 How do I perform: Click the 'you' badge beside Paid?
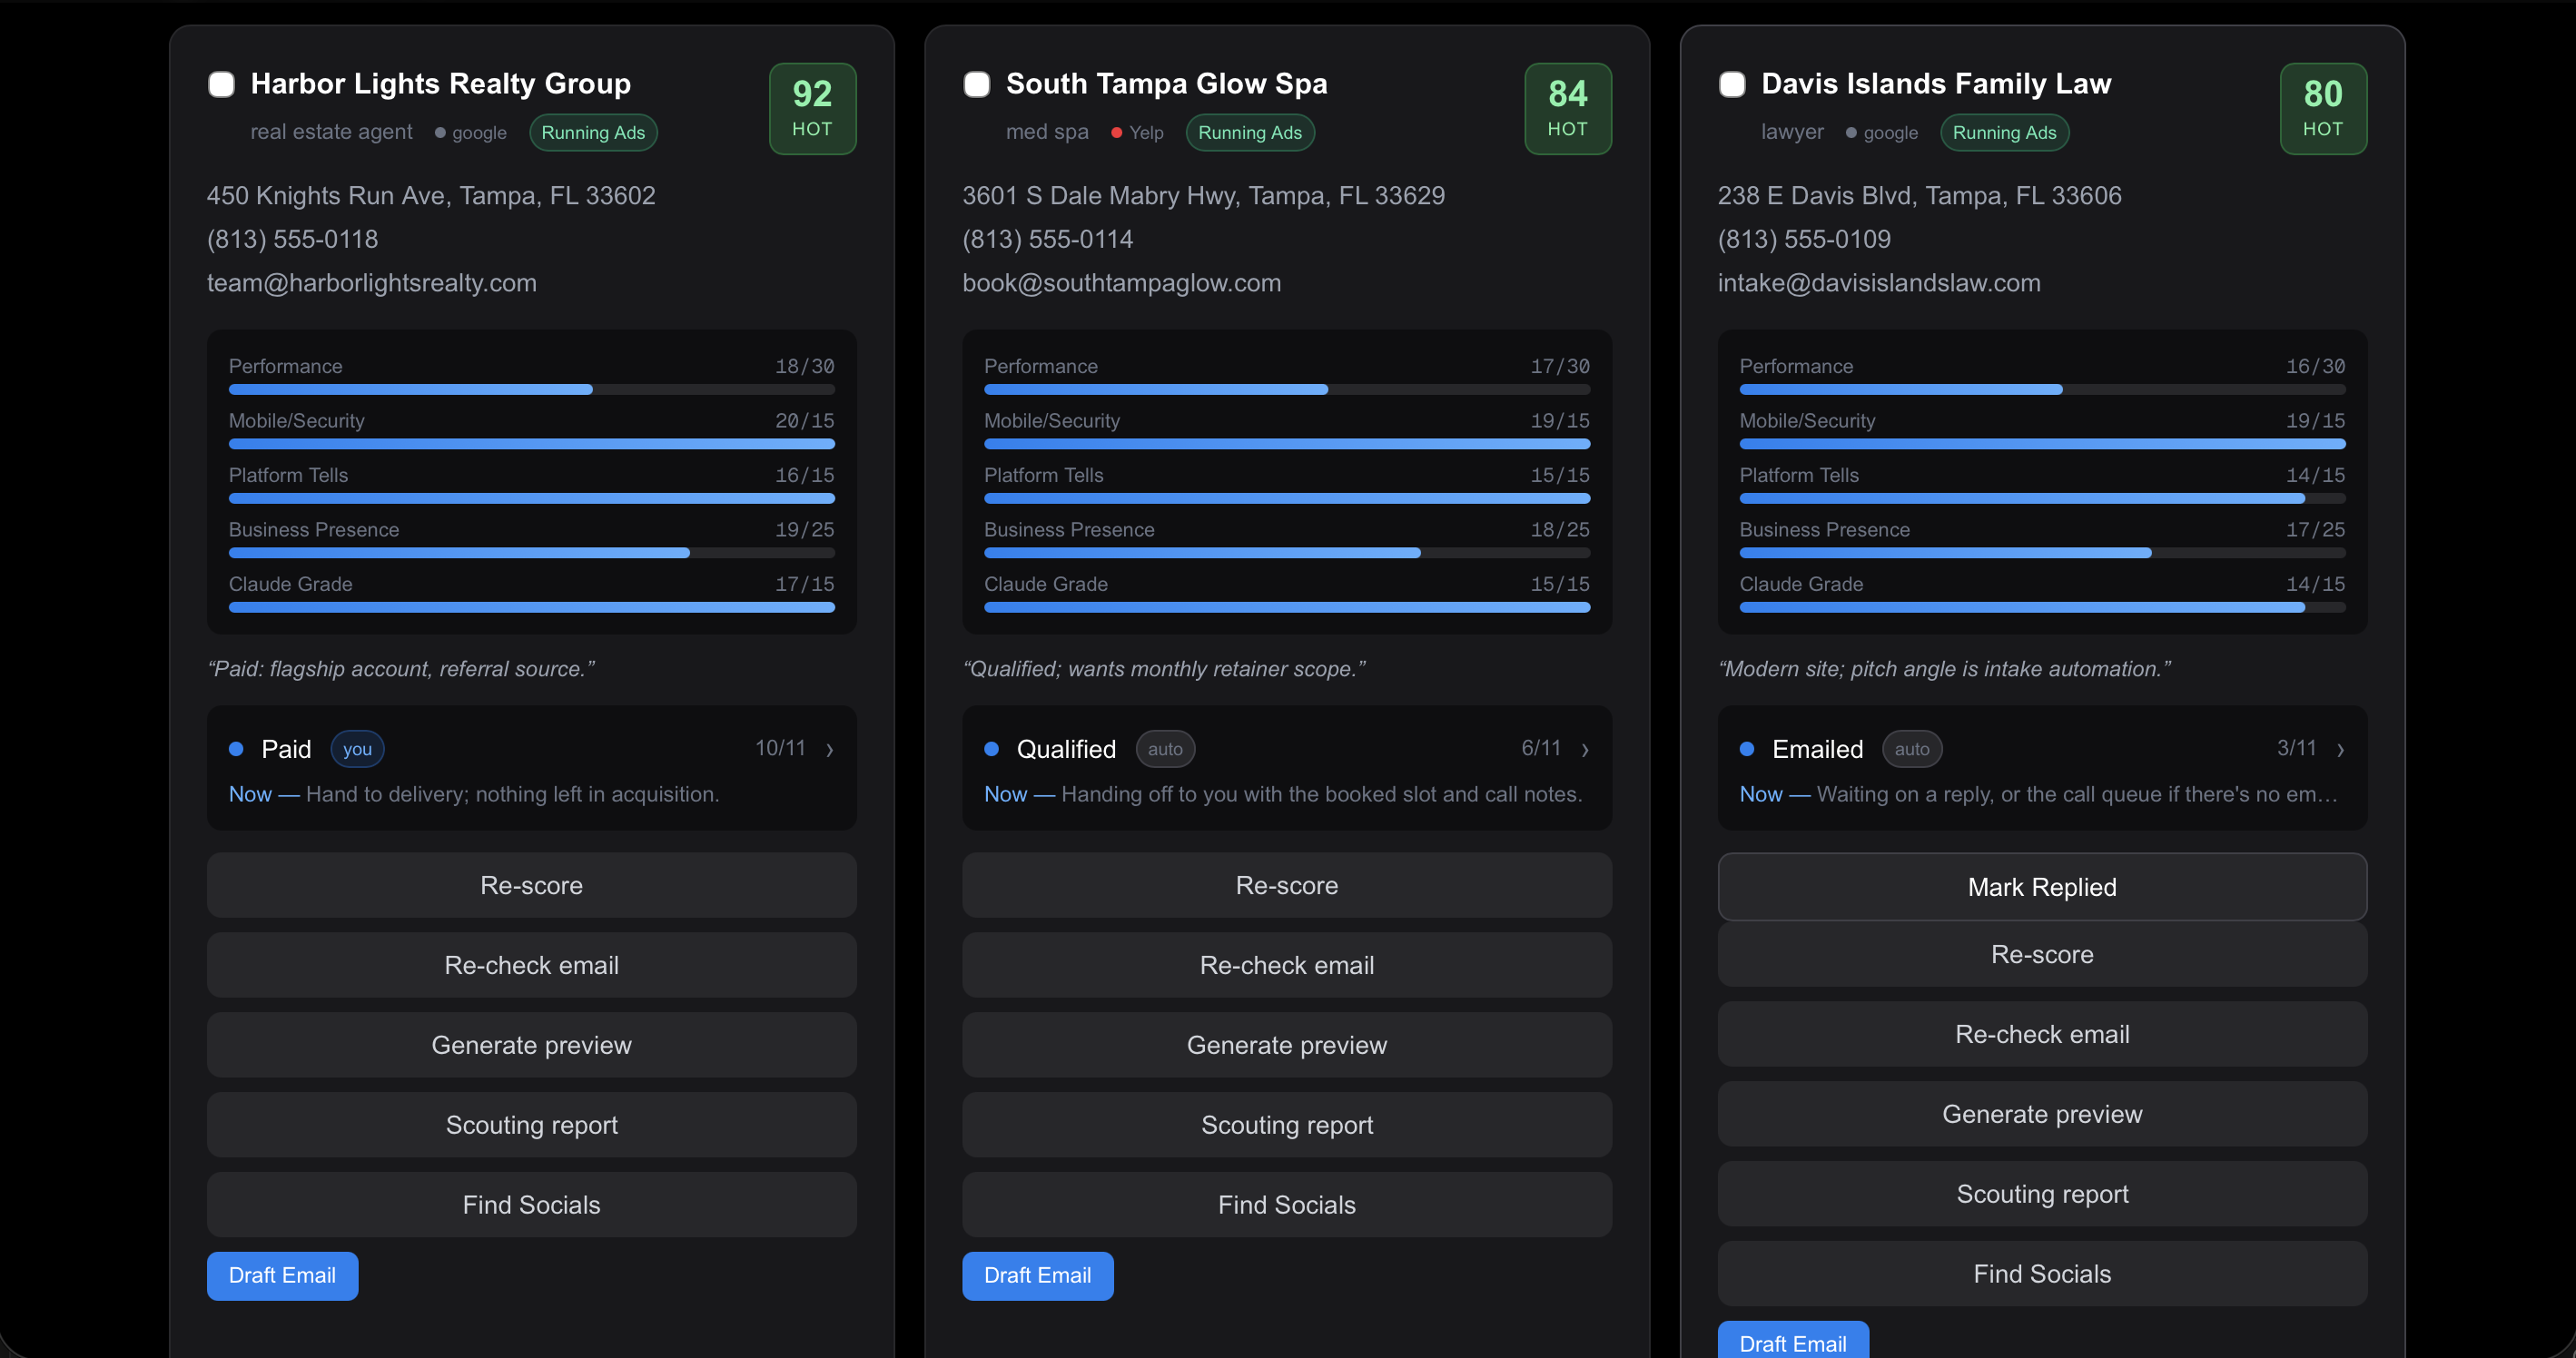point(357,749)
